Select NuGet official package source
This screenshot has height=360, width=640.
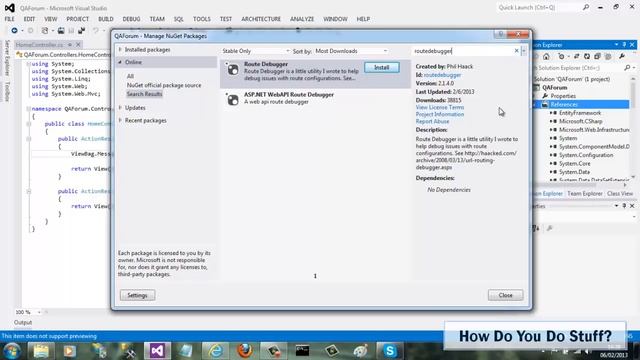(164, 85)
